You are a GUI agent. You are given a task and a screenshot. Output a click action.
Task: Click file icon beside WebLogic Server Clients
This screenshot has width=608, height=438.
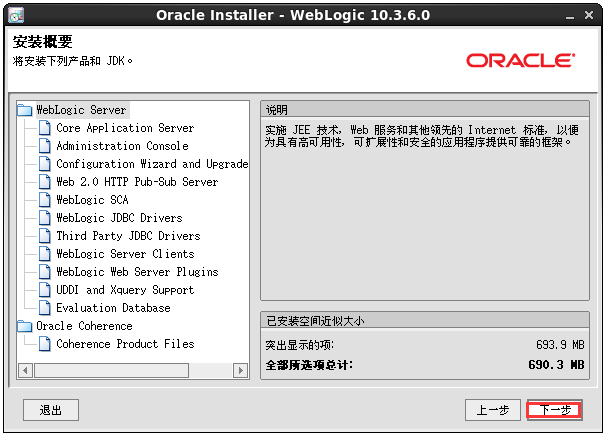coord(45,254)
